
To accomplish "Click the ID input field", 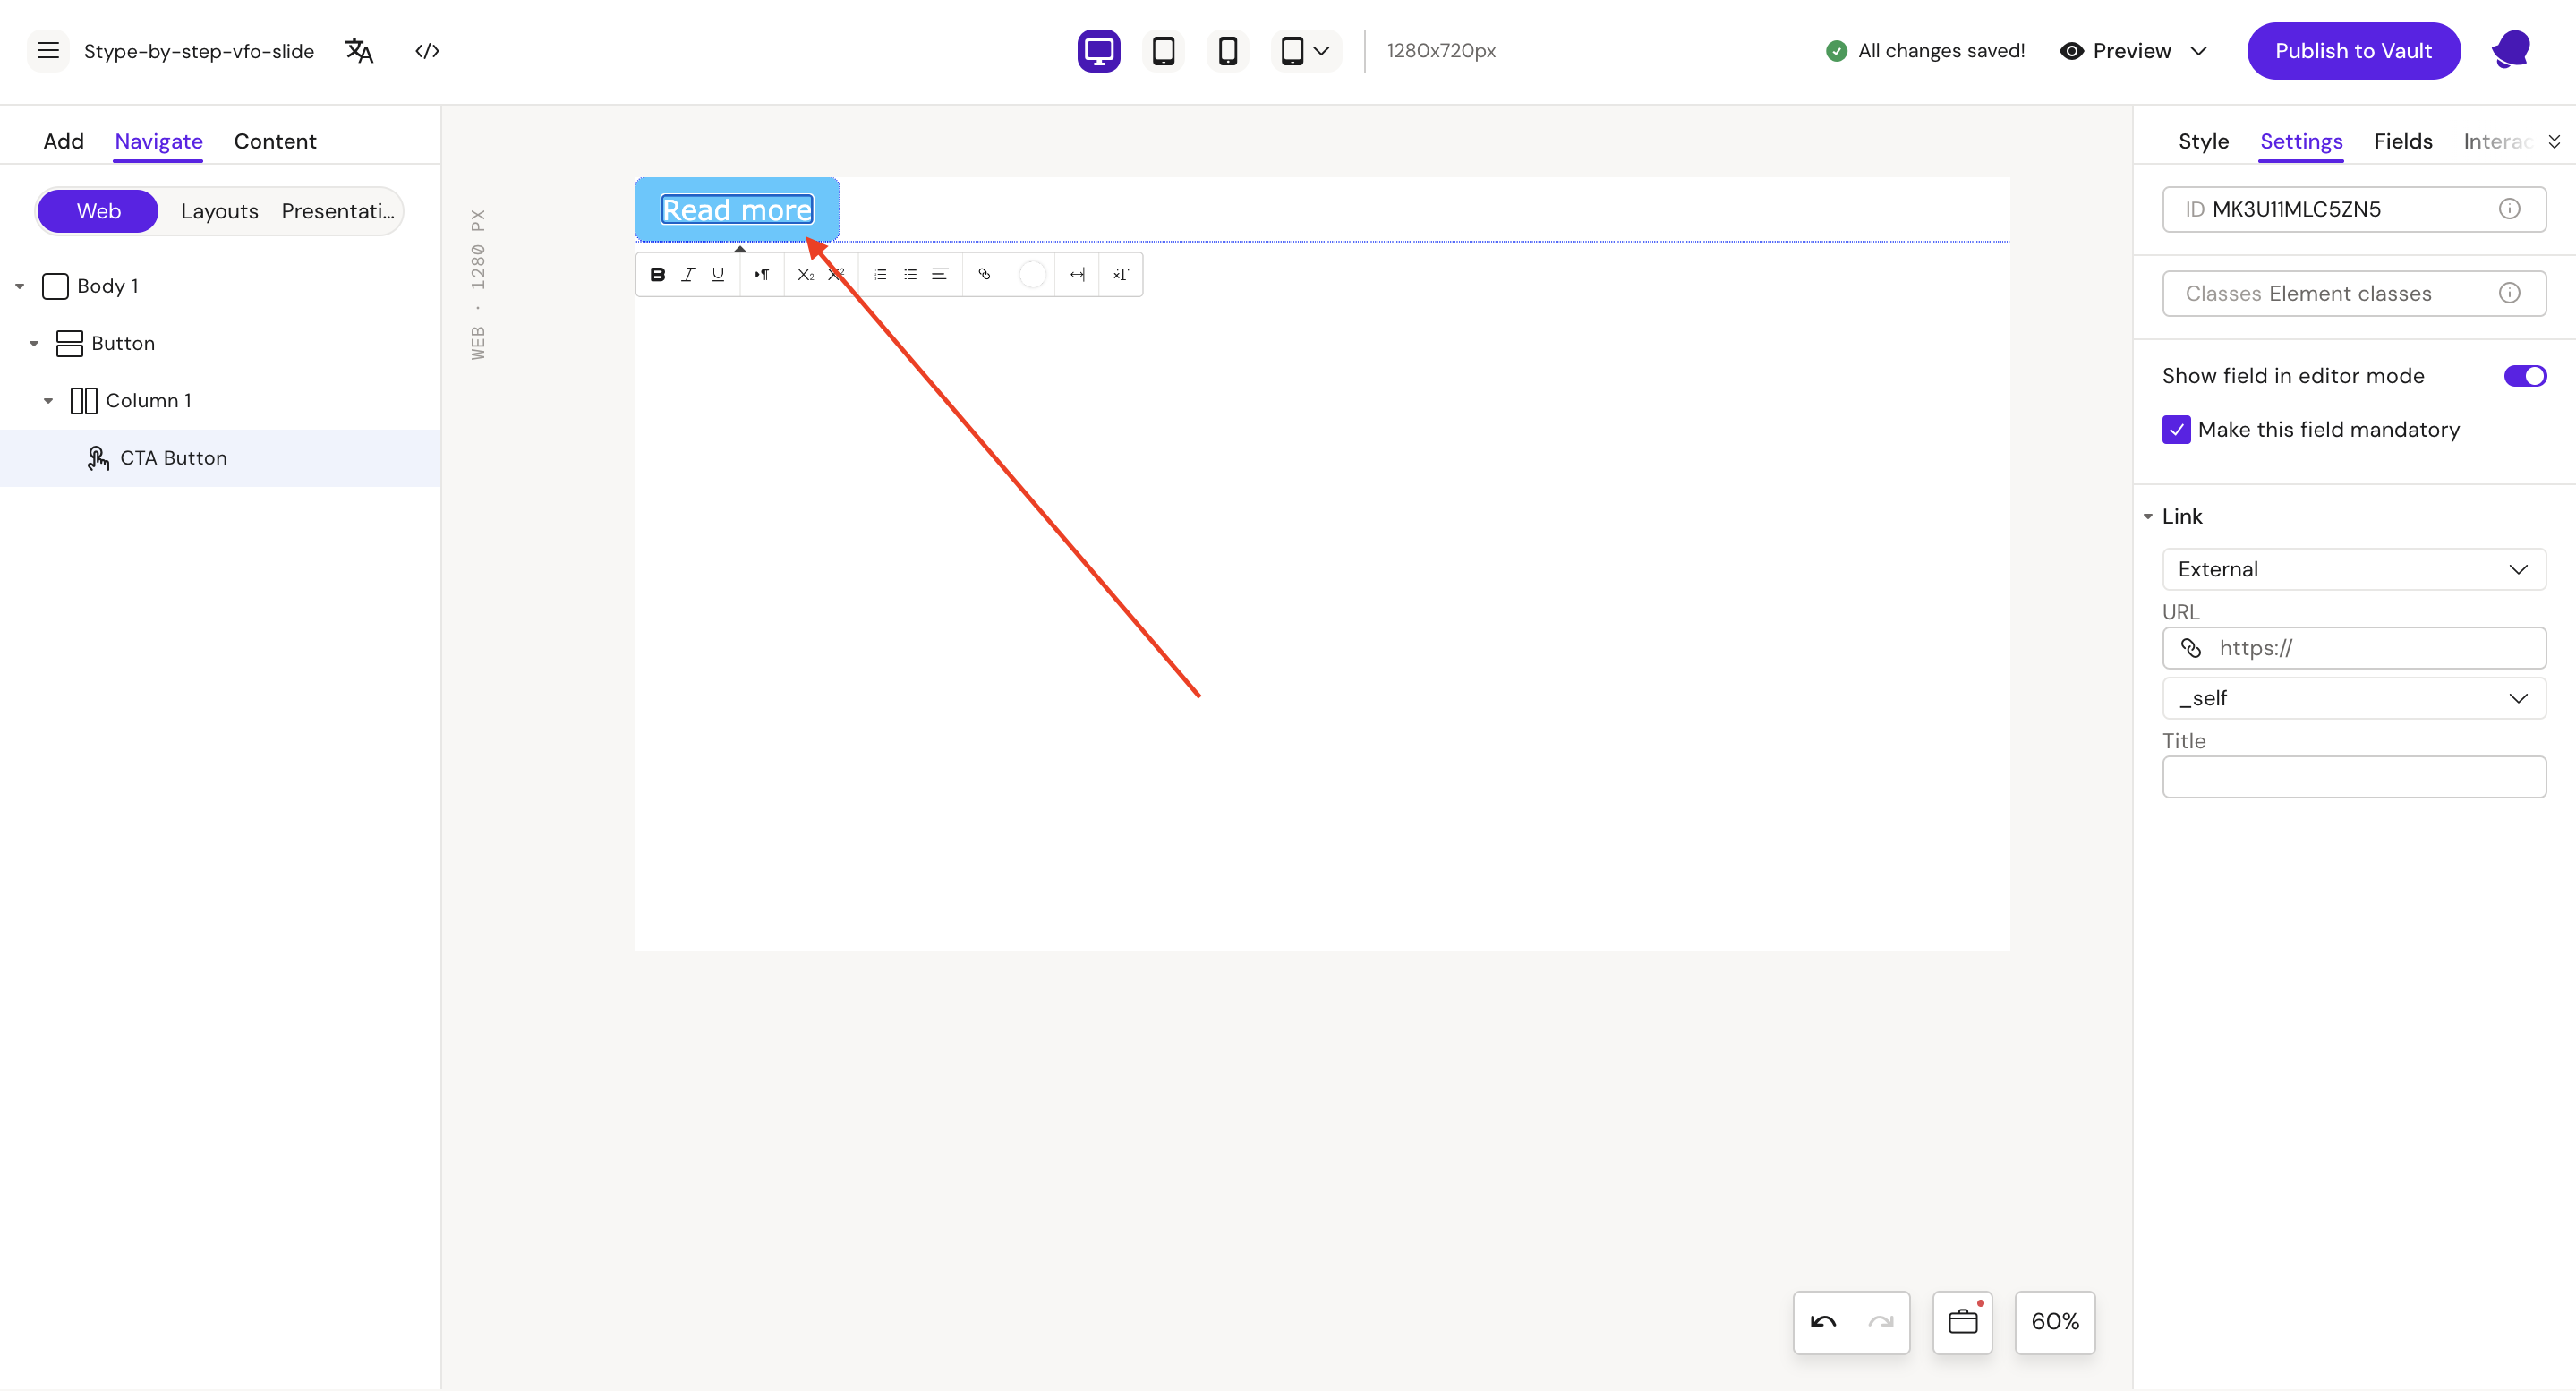I will (x=2353, y=209).
